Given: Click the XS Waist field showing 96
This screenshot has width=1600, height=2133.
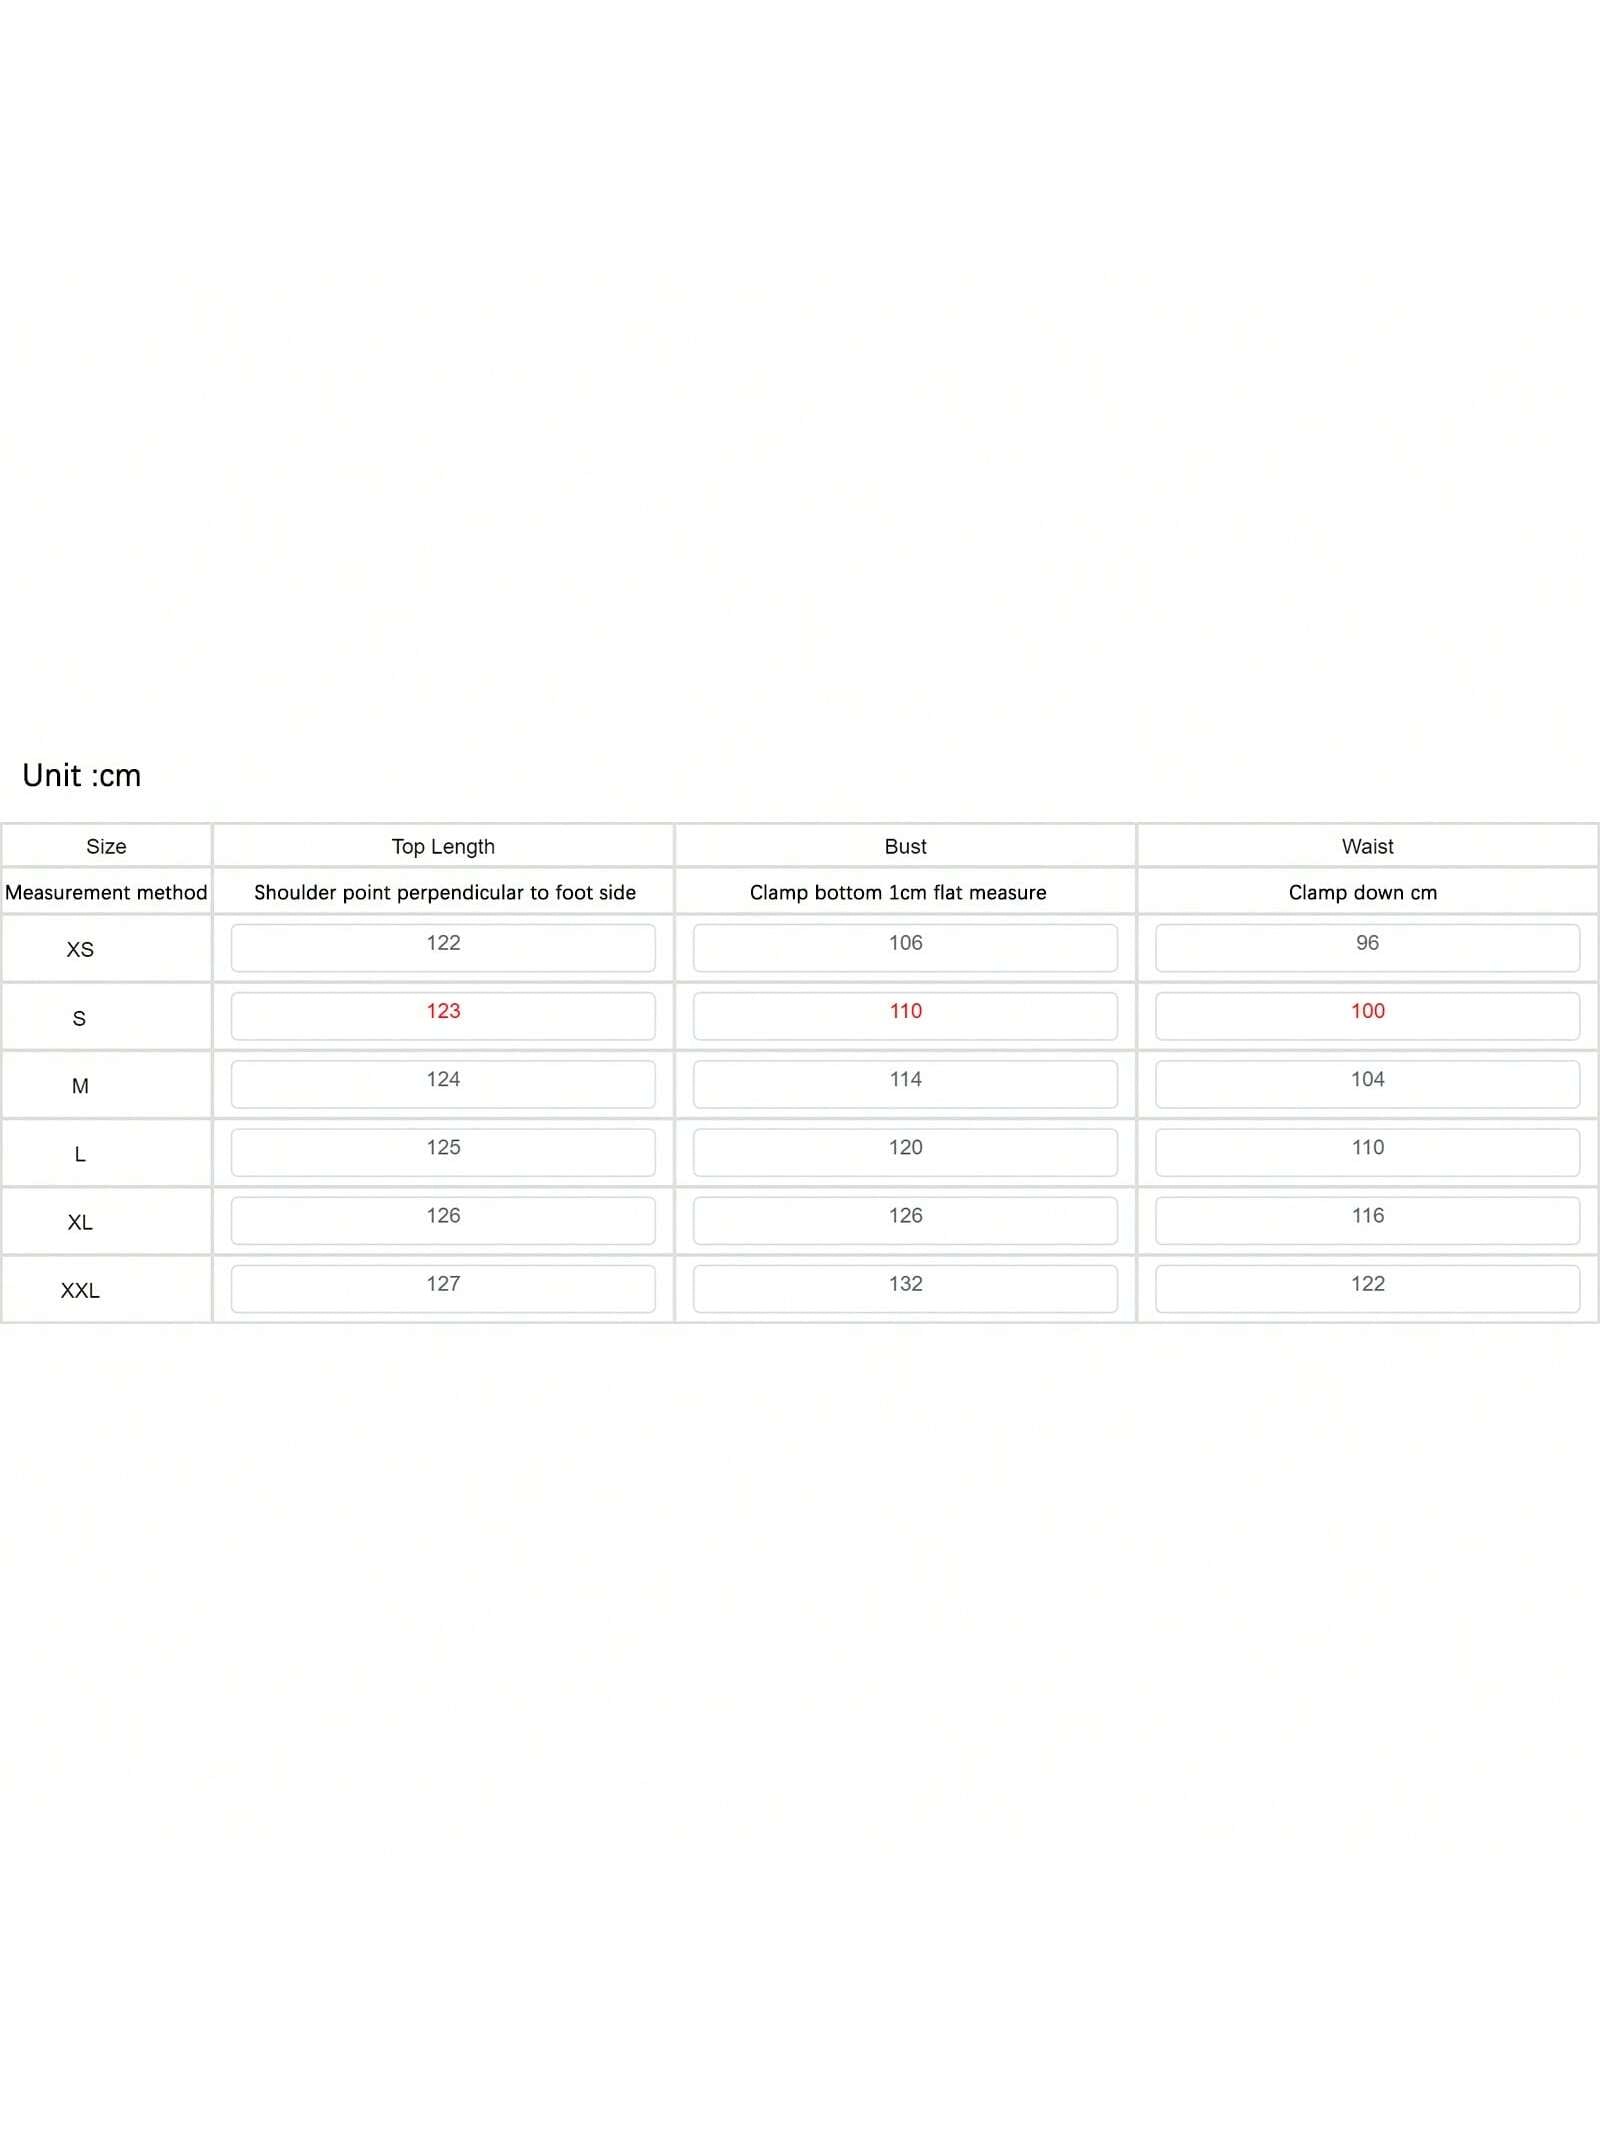Looking at the screenshot, I should [x=1367, y=947].
